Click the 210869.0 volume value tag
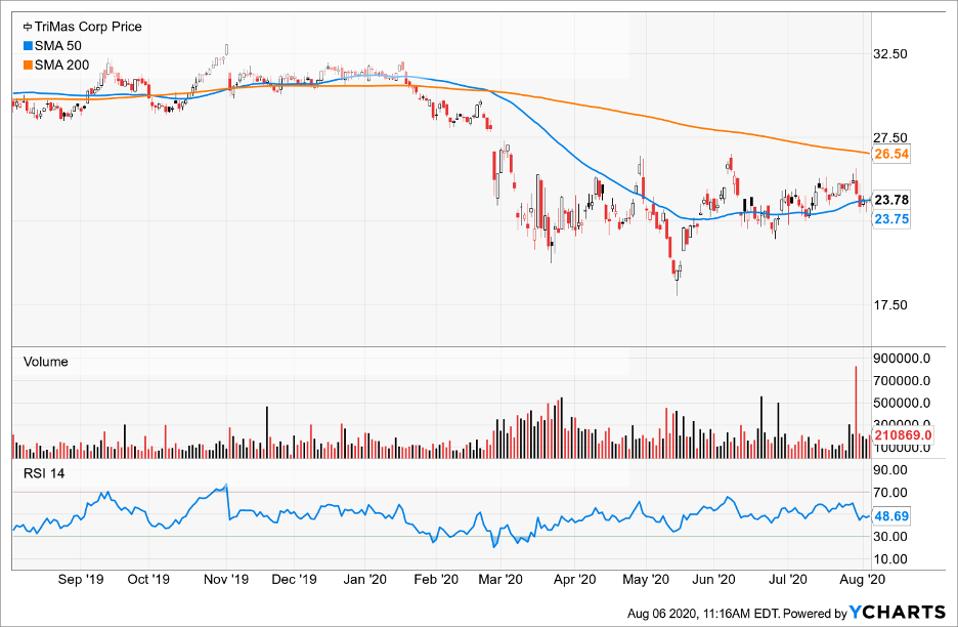 [902, 435]
